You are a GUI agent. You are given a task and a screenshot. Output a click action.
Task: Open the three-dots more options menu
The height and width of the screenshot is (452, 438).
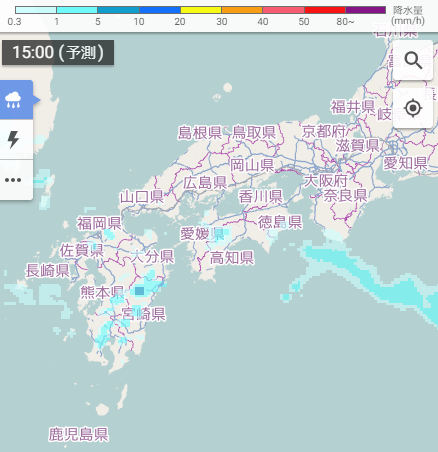[x=13, y=180]
